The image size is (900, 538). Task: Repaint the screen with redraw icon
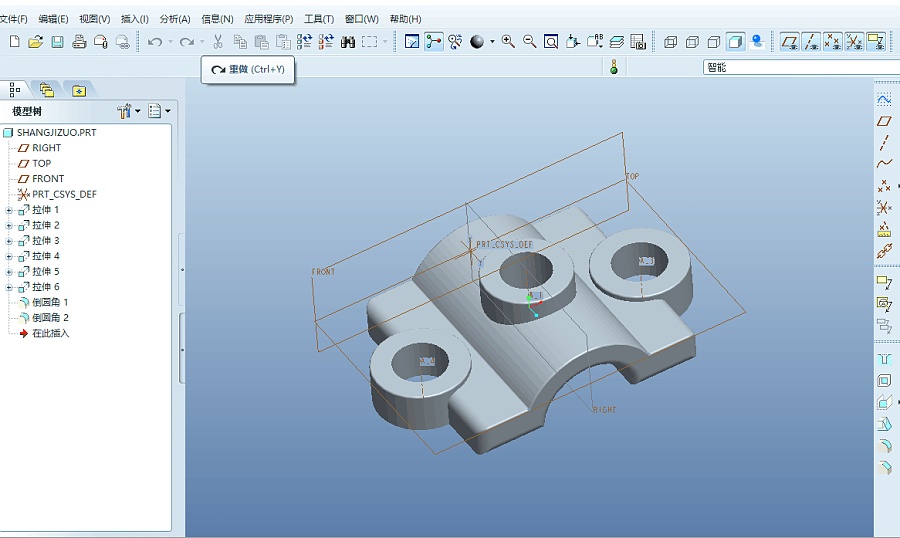pos(412,41)
